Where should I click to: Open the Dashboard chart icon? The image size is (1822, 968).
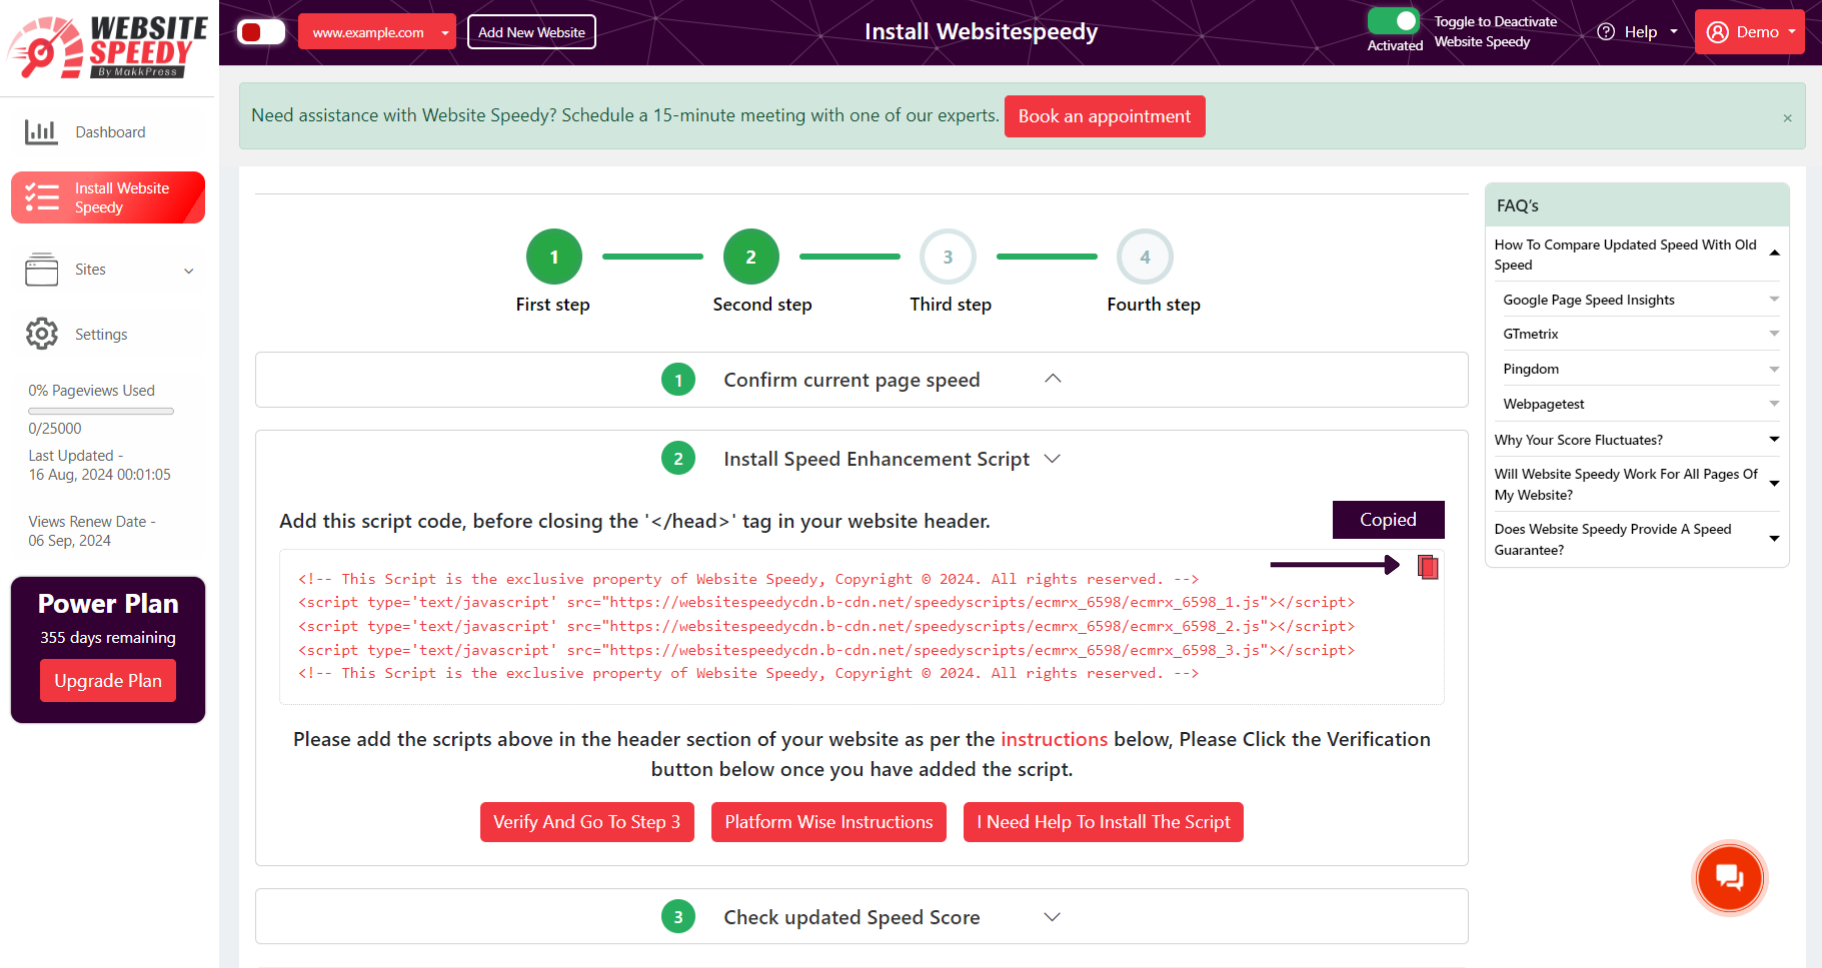41,132
